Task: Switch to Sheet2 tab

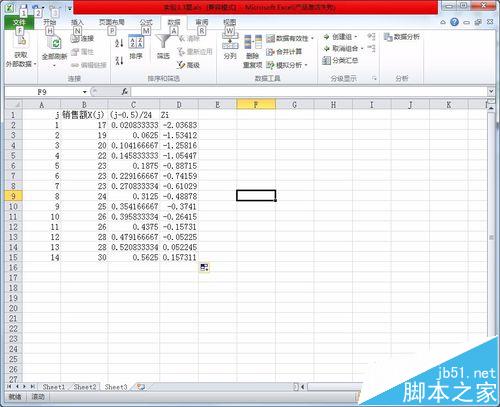Action: pos(85,387)
